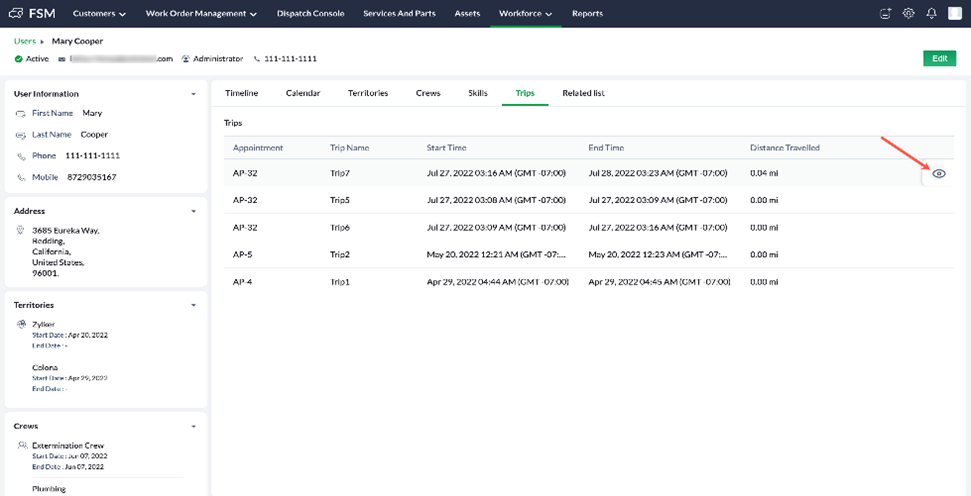Click the green Active status icon
Viewport: 971px width, 496px height.
tap(19, 59)
